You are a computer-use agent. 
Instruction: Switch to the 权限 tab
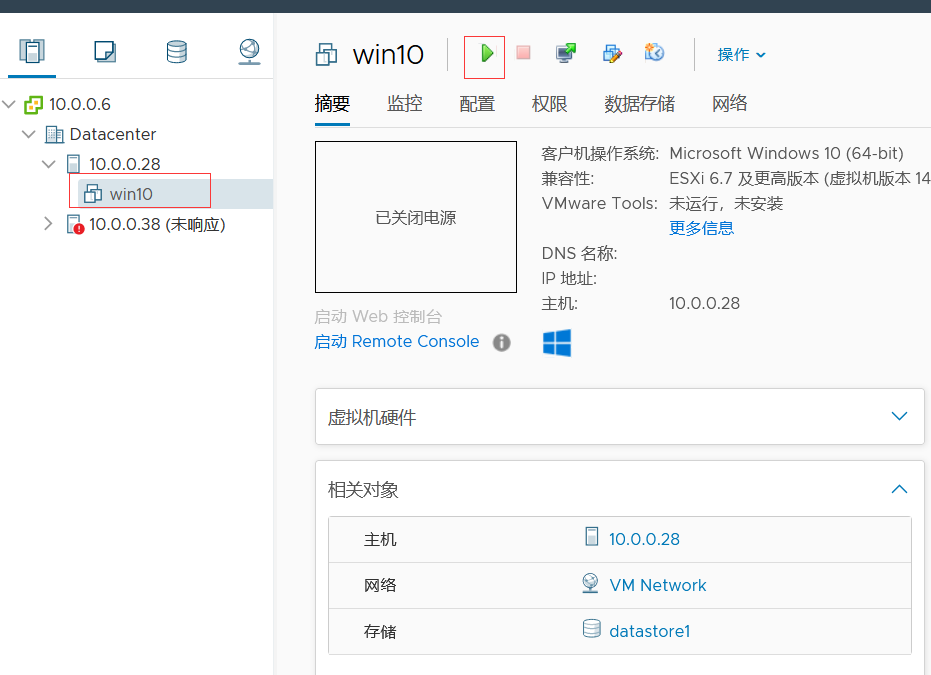coord(549,104)
